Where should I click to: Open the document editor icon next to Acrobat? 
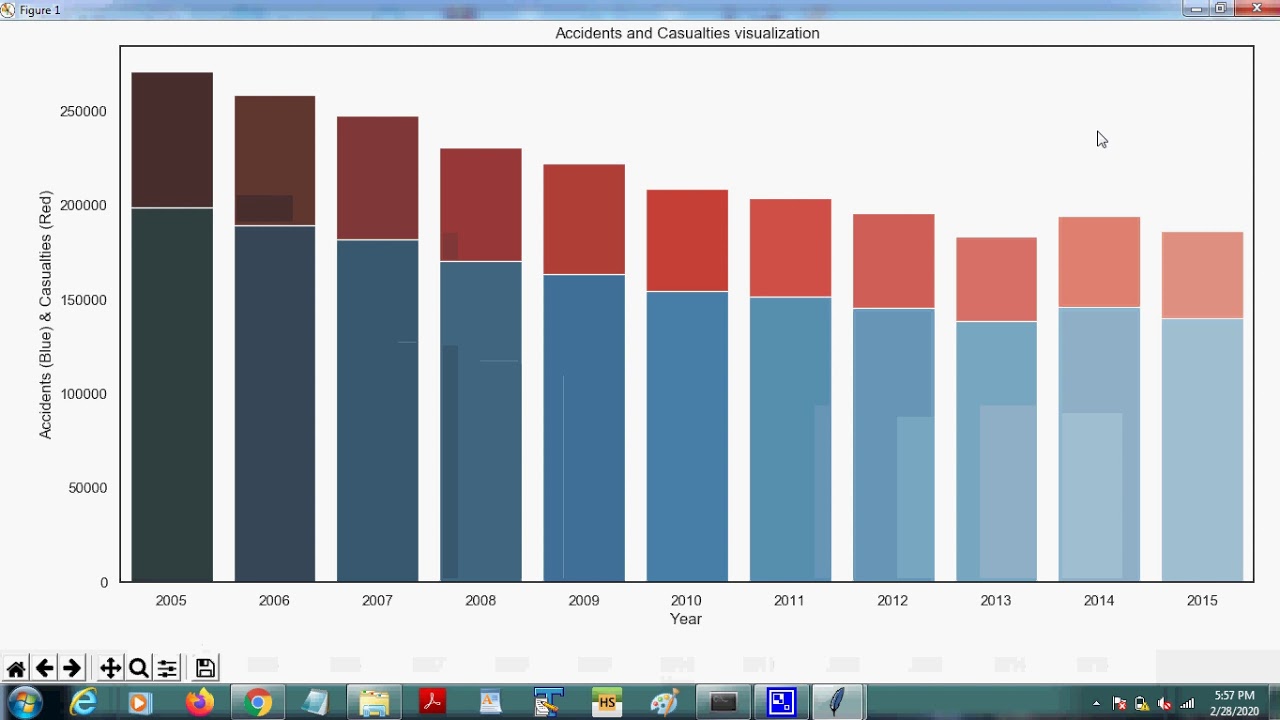click(490, 703)
